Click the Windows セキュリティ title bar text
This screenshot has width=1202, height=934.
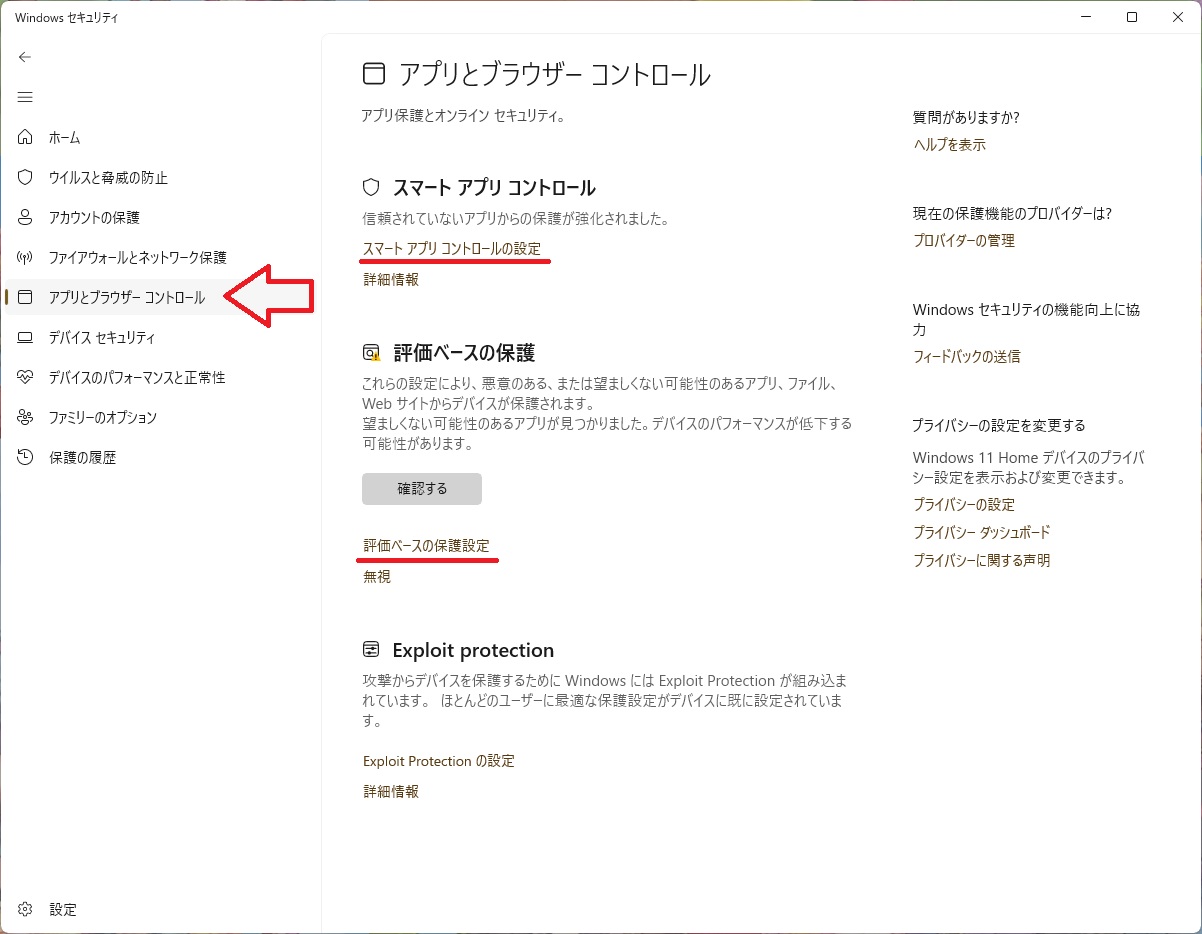67,17
